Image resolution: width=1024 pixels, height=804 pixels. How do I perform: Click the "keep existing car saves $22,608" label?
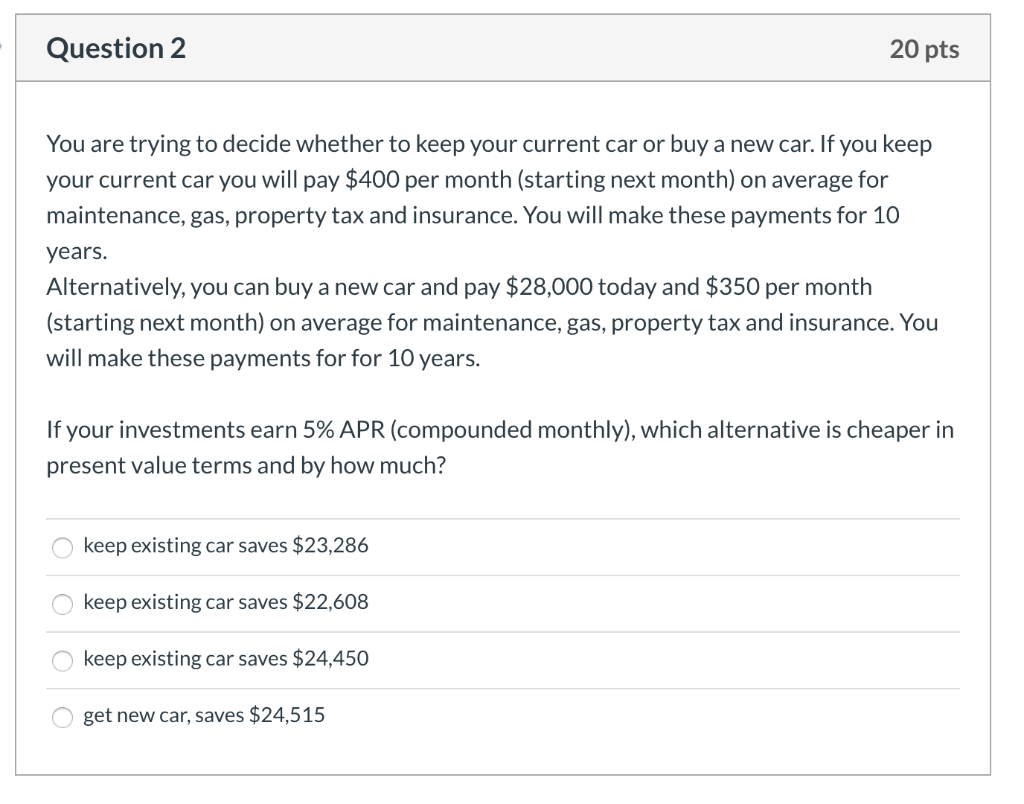[226, 602]
